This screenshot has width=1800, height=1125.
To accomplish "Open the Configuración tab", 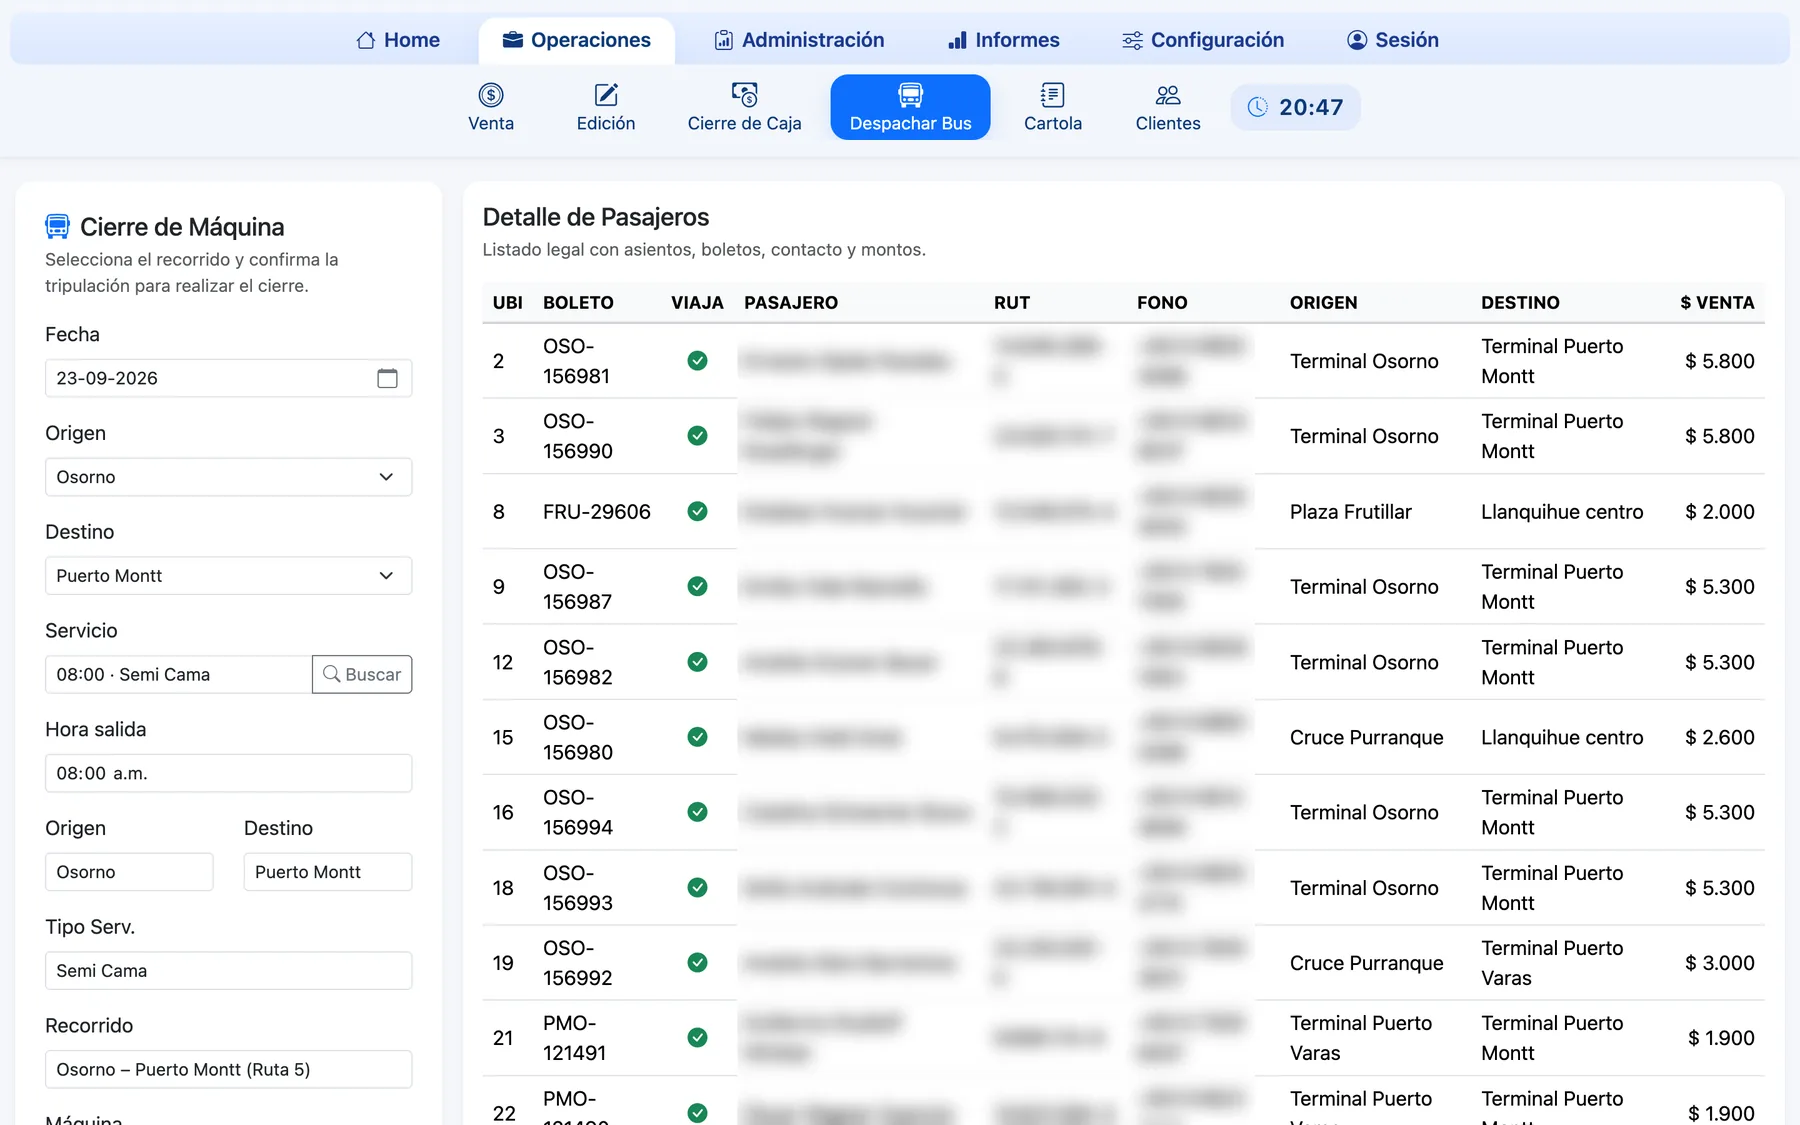I will 1203,40.
